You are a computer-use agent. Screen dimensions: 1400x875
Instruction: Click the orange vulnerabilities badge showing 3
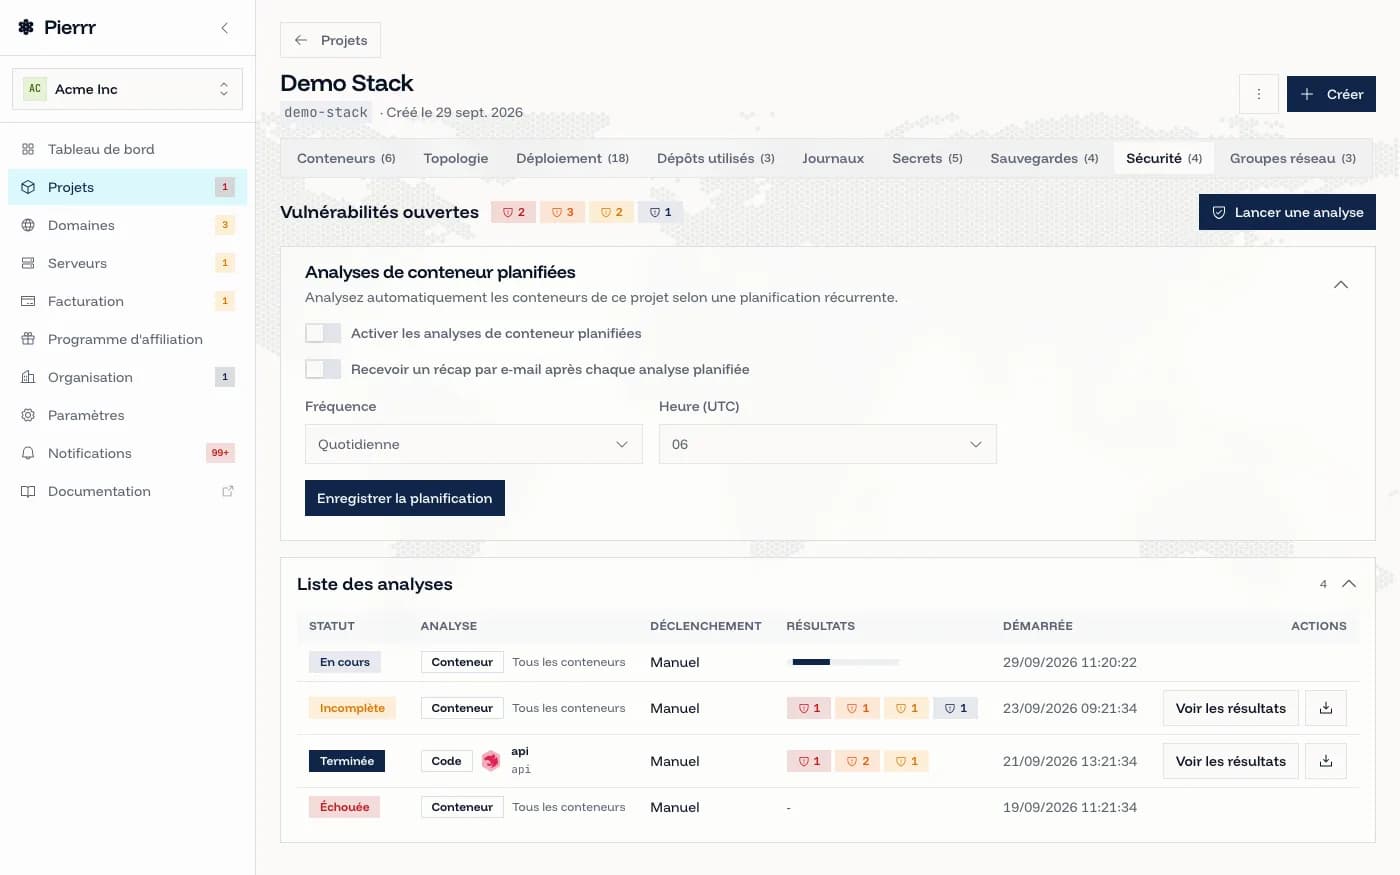[x=562, y=212]
